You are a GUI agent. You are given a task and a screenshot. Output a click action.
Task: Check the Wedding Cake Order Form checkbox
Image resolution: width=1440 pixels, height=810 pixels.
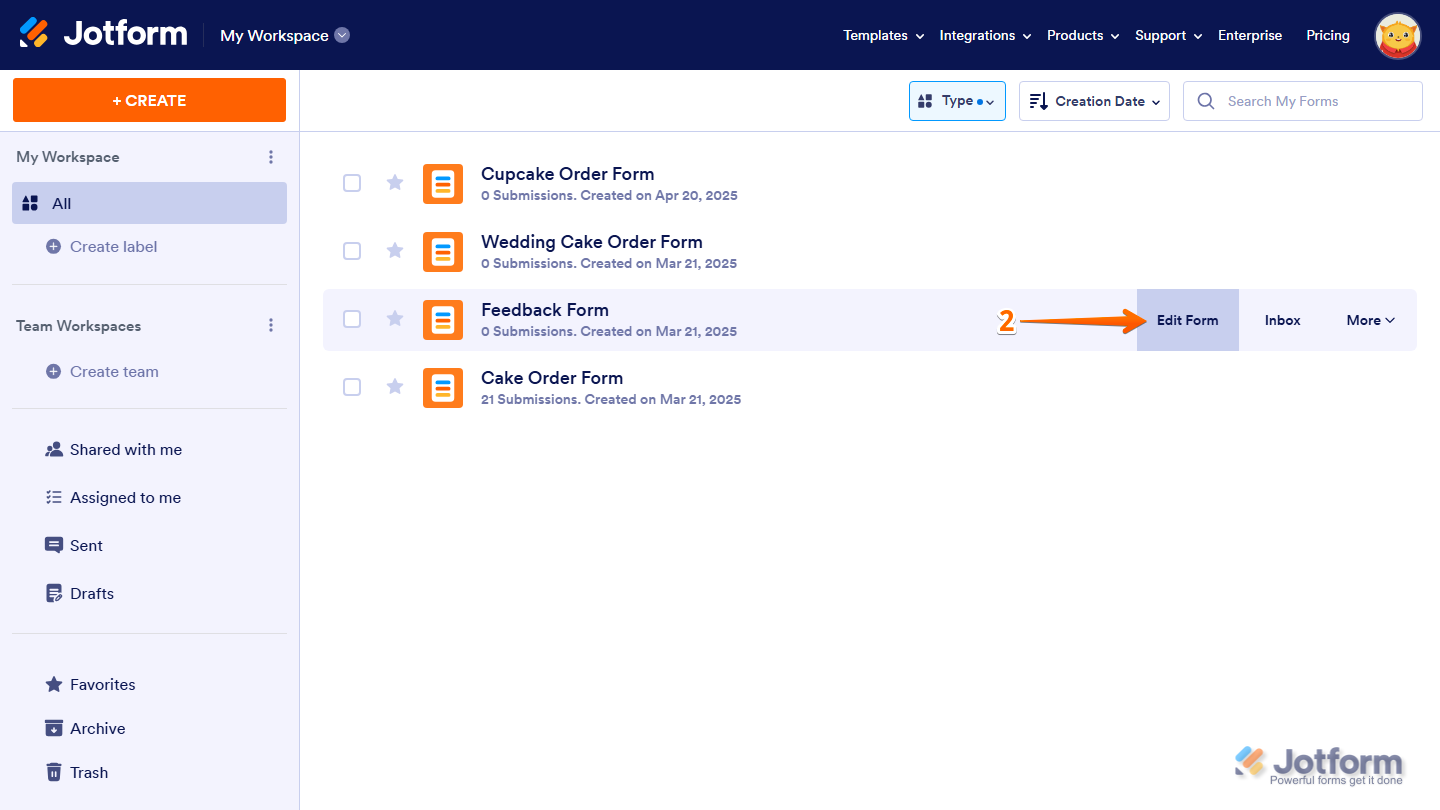[352, 251]
